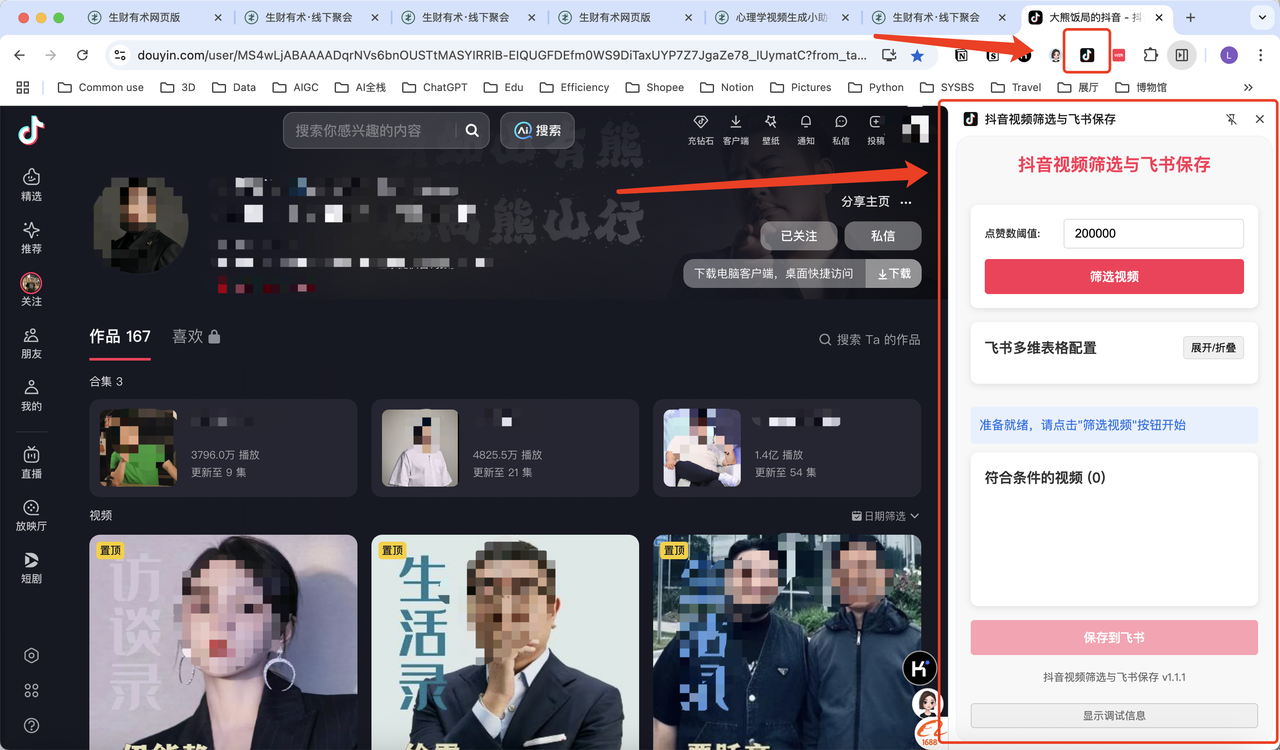The width and height of the screenshot is (1280, 750).
Task: Open 精选 in Douyin sidebar
Action: 31,185
